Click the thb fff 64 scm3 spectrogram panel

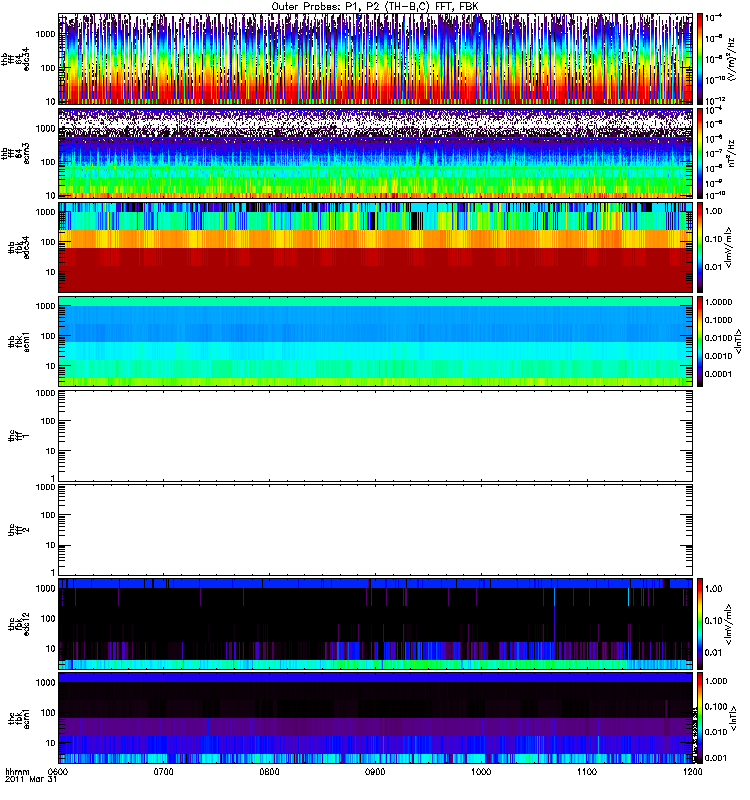(375, 152)
